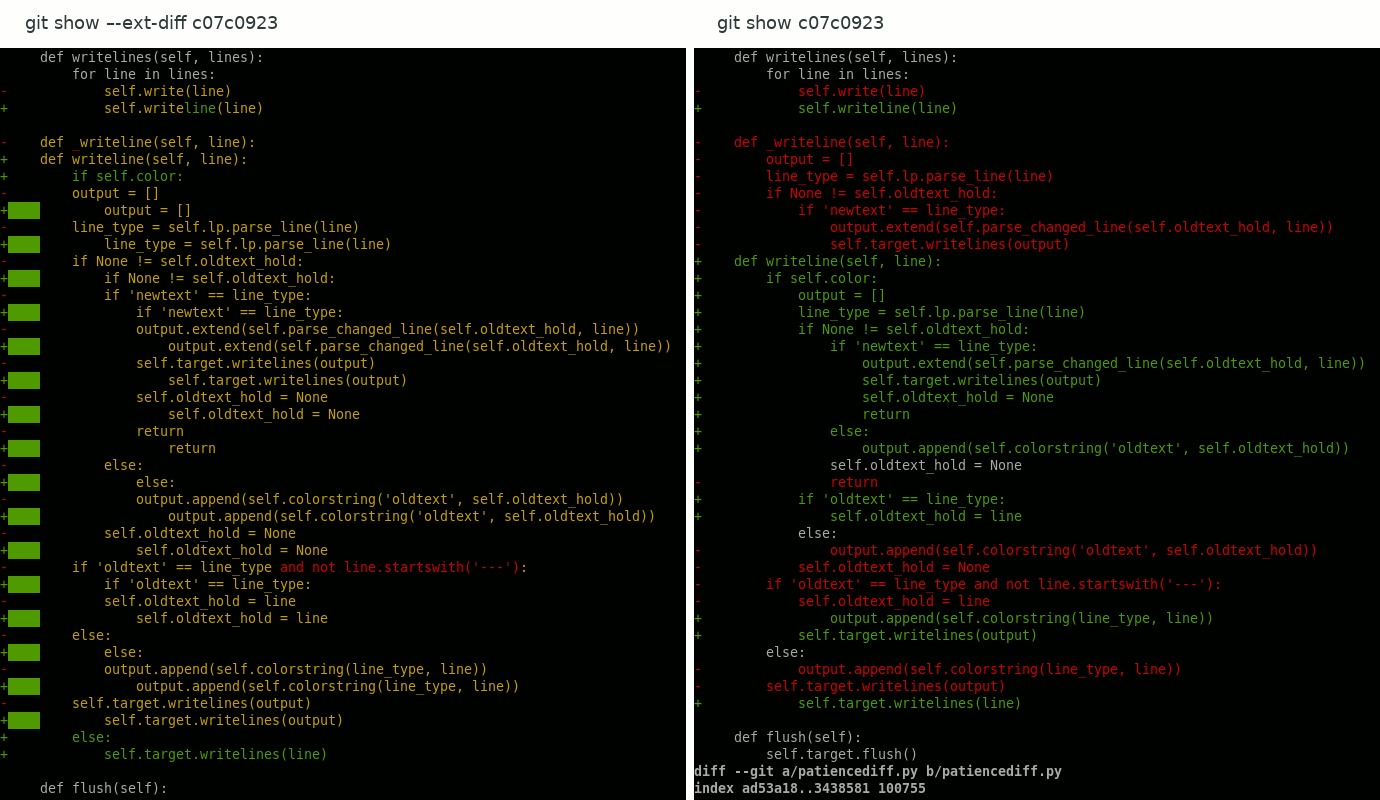Click 'for line in lines:' in right pane
Image resolution: width=1380 pixels, height=800 pixels.
[837, 74]
